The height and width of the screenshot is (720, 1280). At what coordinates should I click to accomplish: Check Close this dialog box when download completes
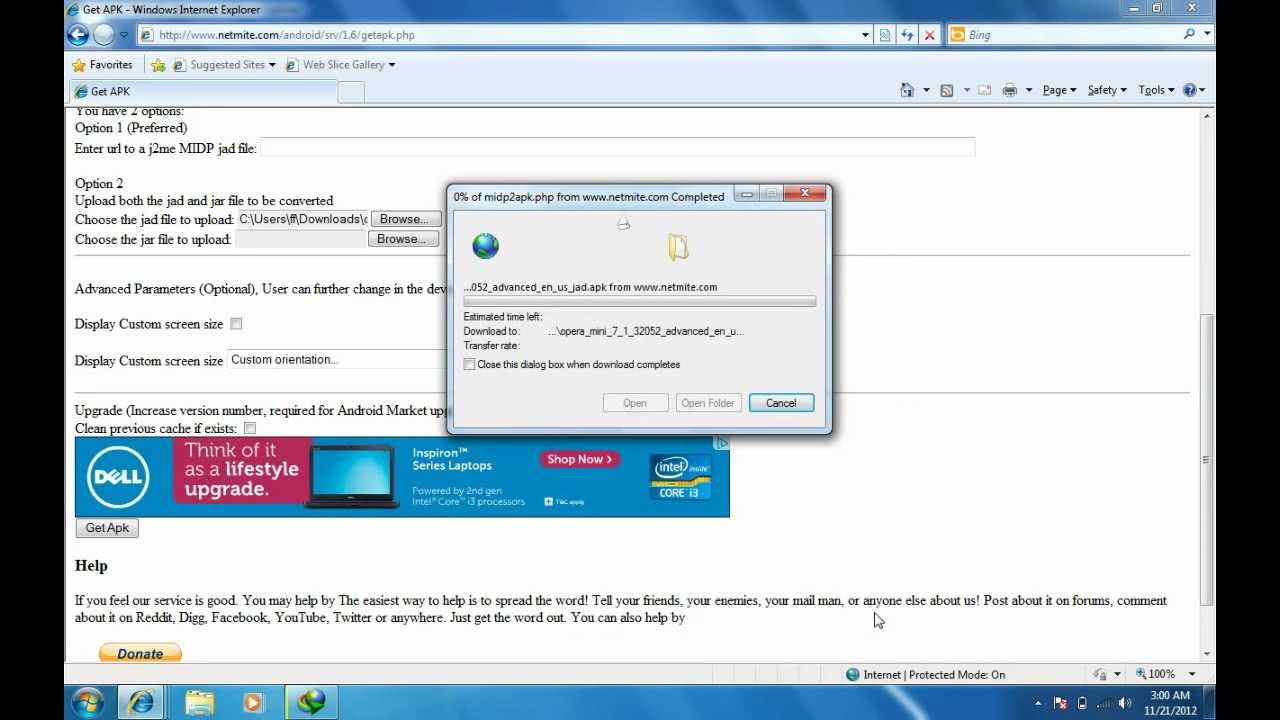469,365
